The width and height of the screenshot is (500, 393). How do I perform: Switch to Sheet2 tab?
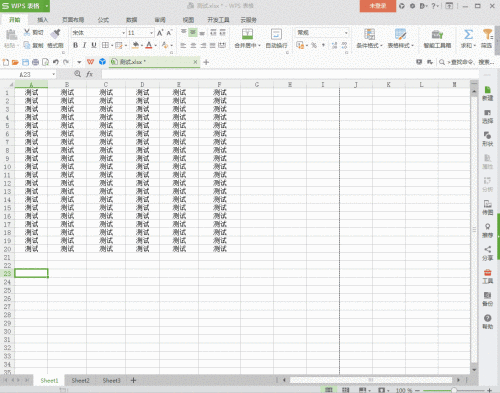coord(80,380)
